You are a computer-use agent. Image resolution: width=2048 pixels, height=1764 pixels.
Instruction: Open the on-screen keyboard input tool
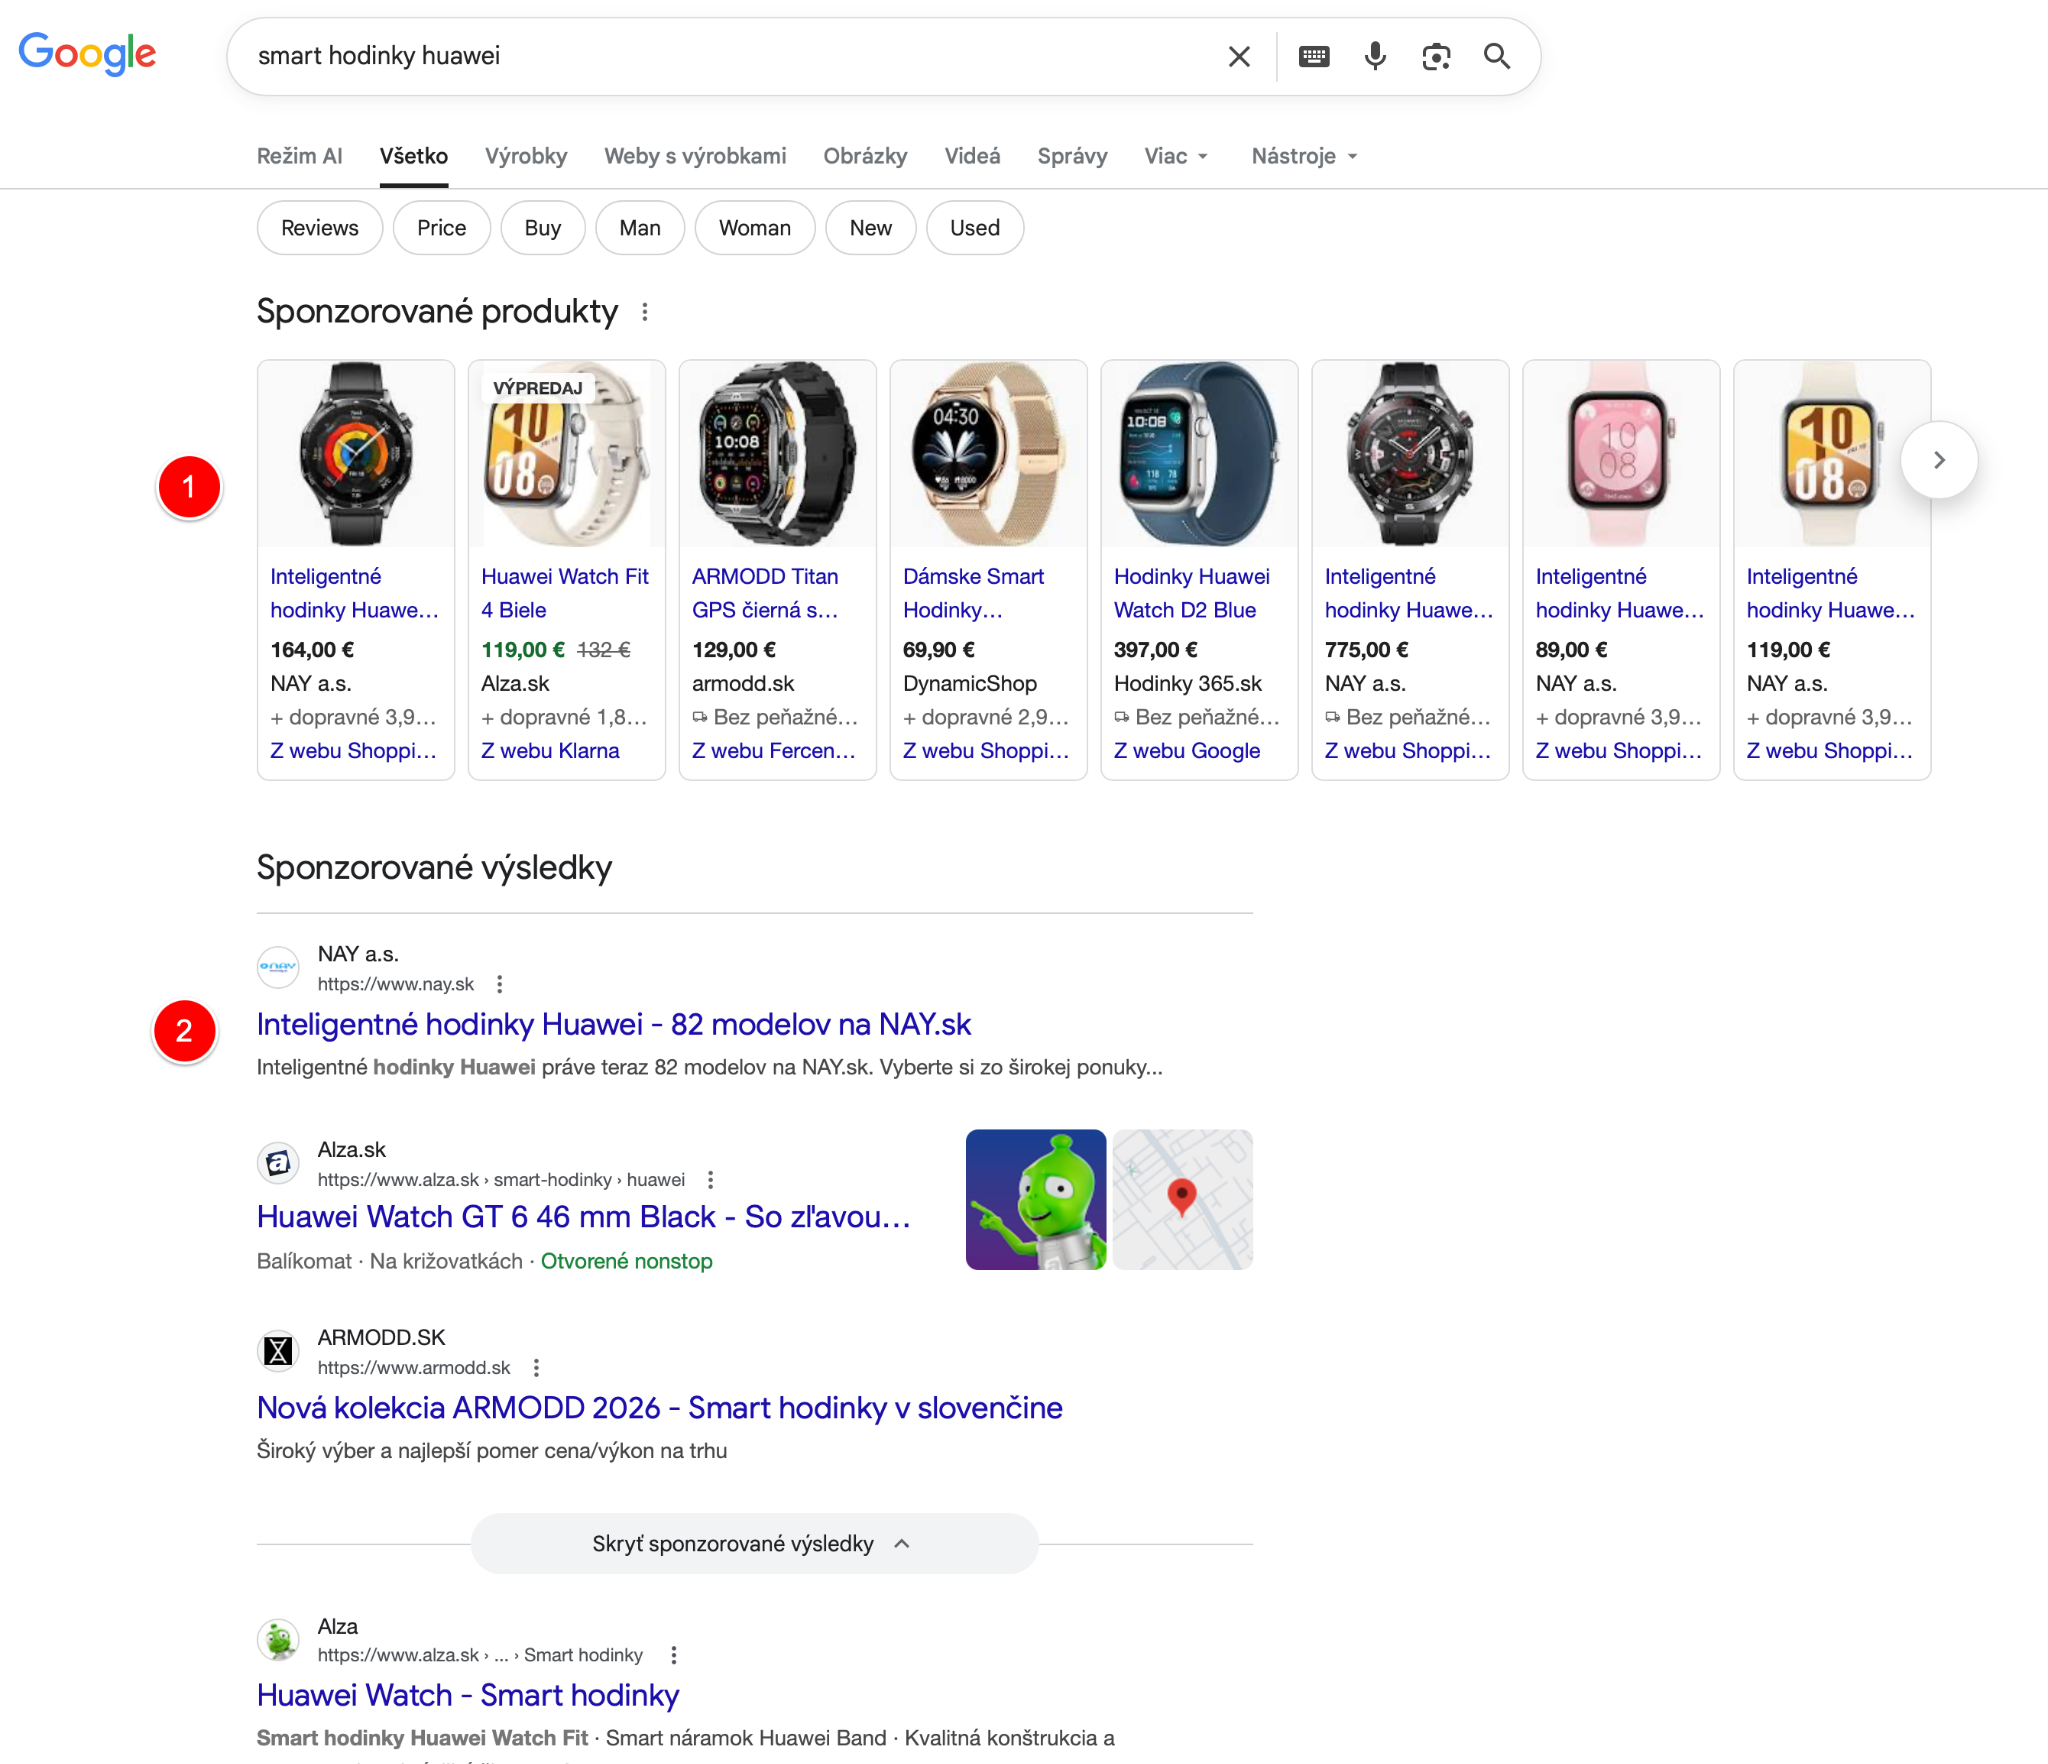(x=1314, y=56)
